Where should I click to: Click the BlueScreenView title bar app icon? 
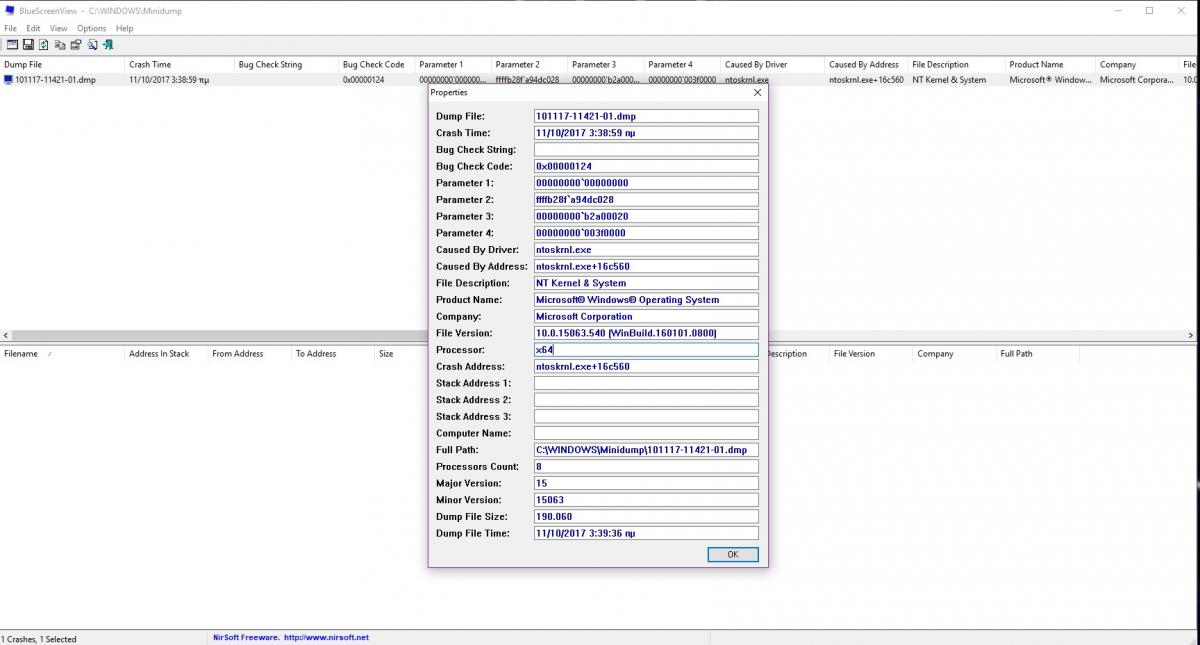tap(9, 10)
